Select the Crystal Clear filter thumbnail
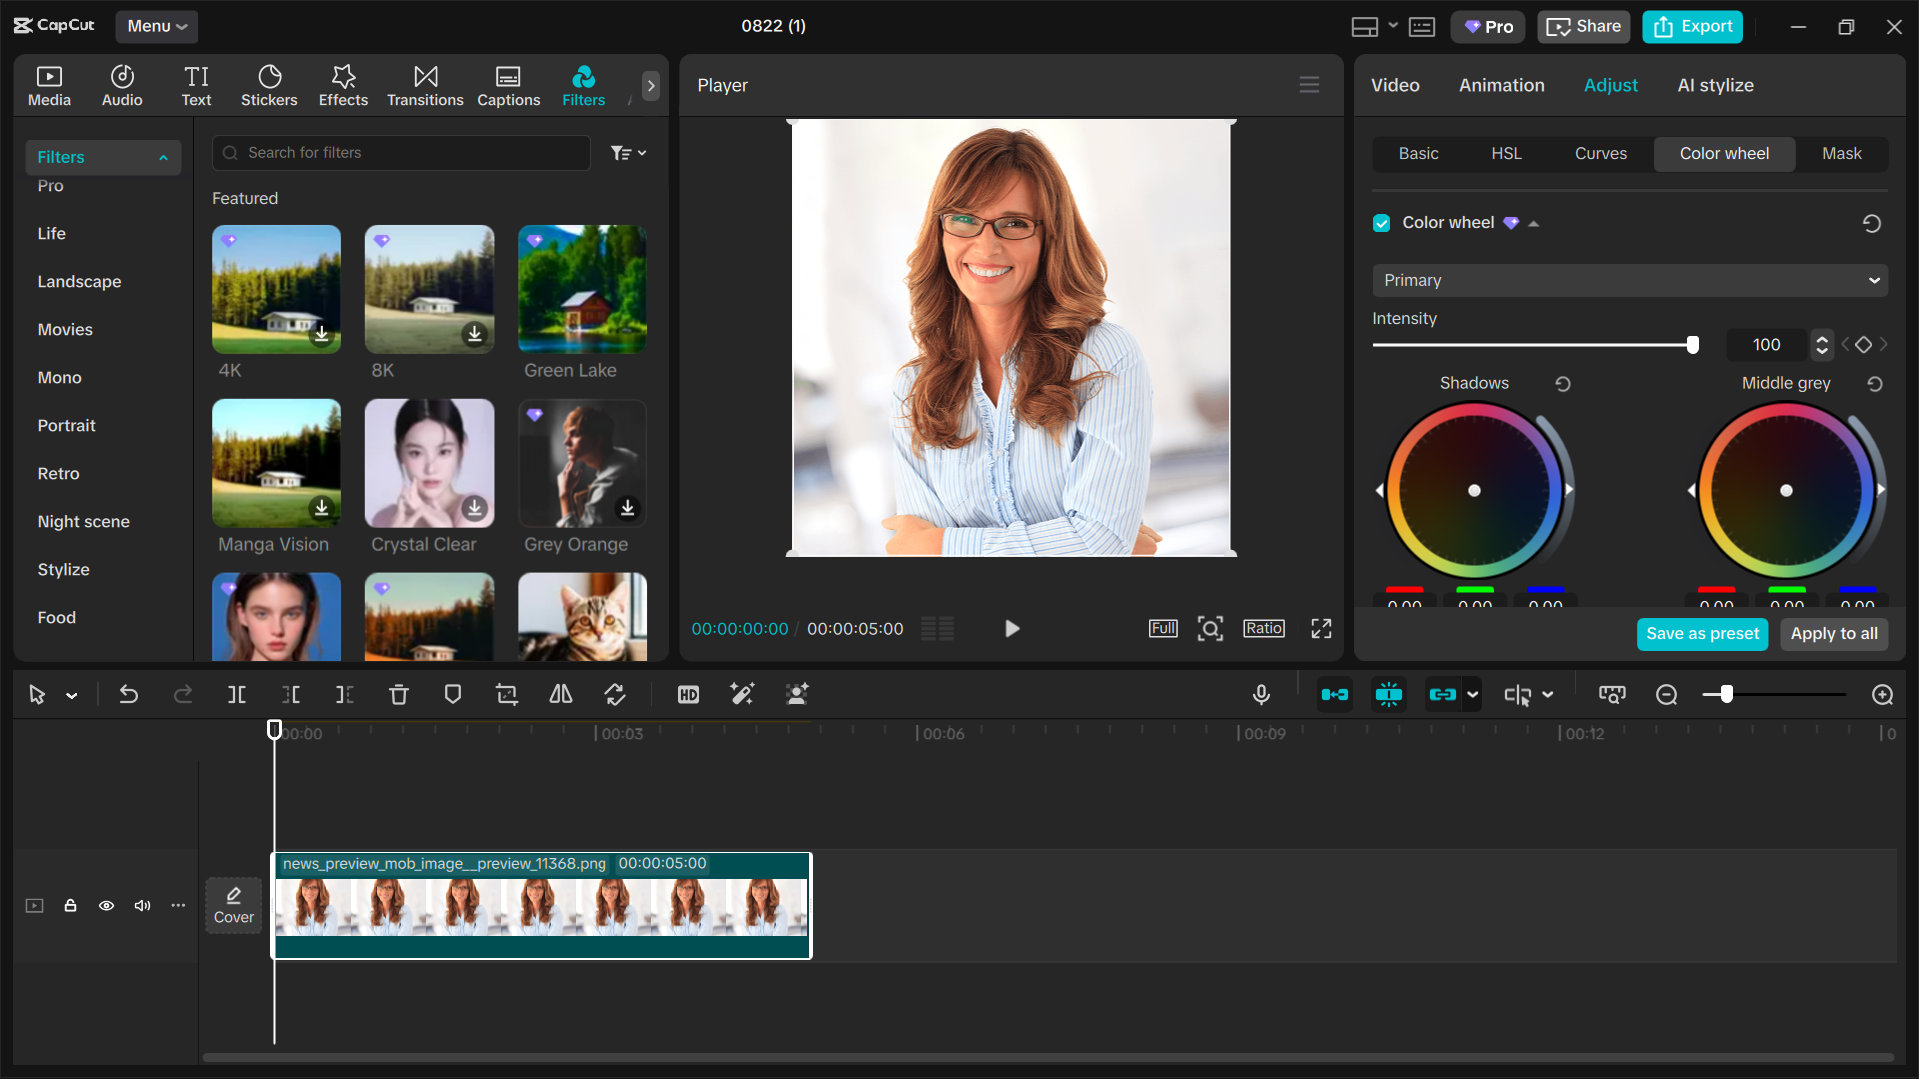 click(428, 463)
